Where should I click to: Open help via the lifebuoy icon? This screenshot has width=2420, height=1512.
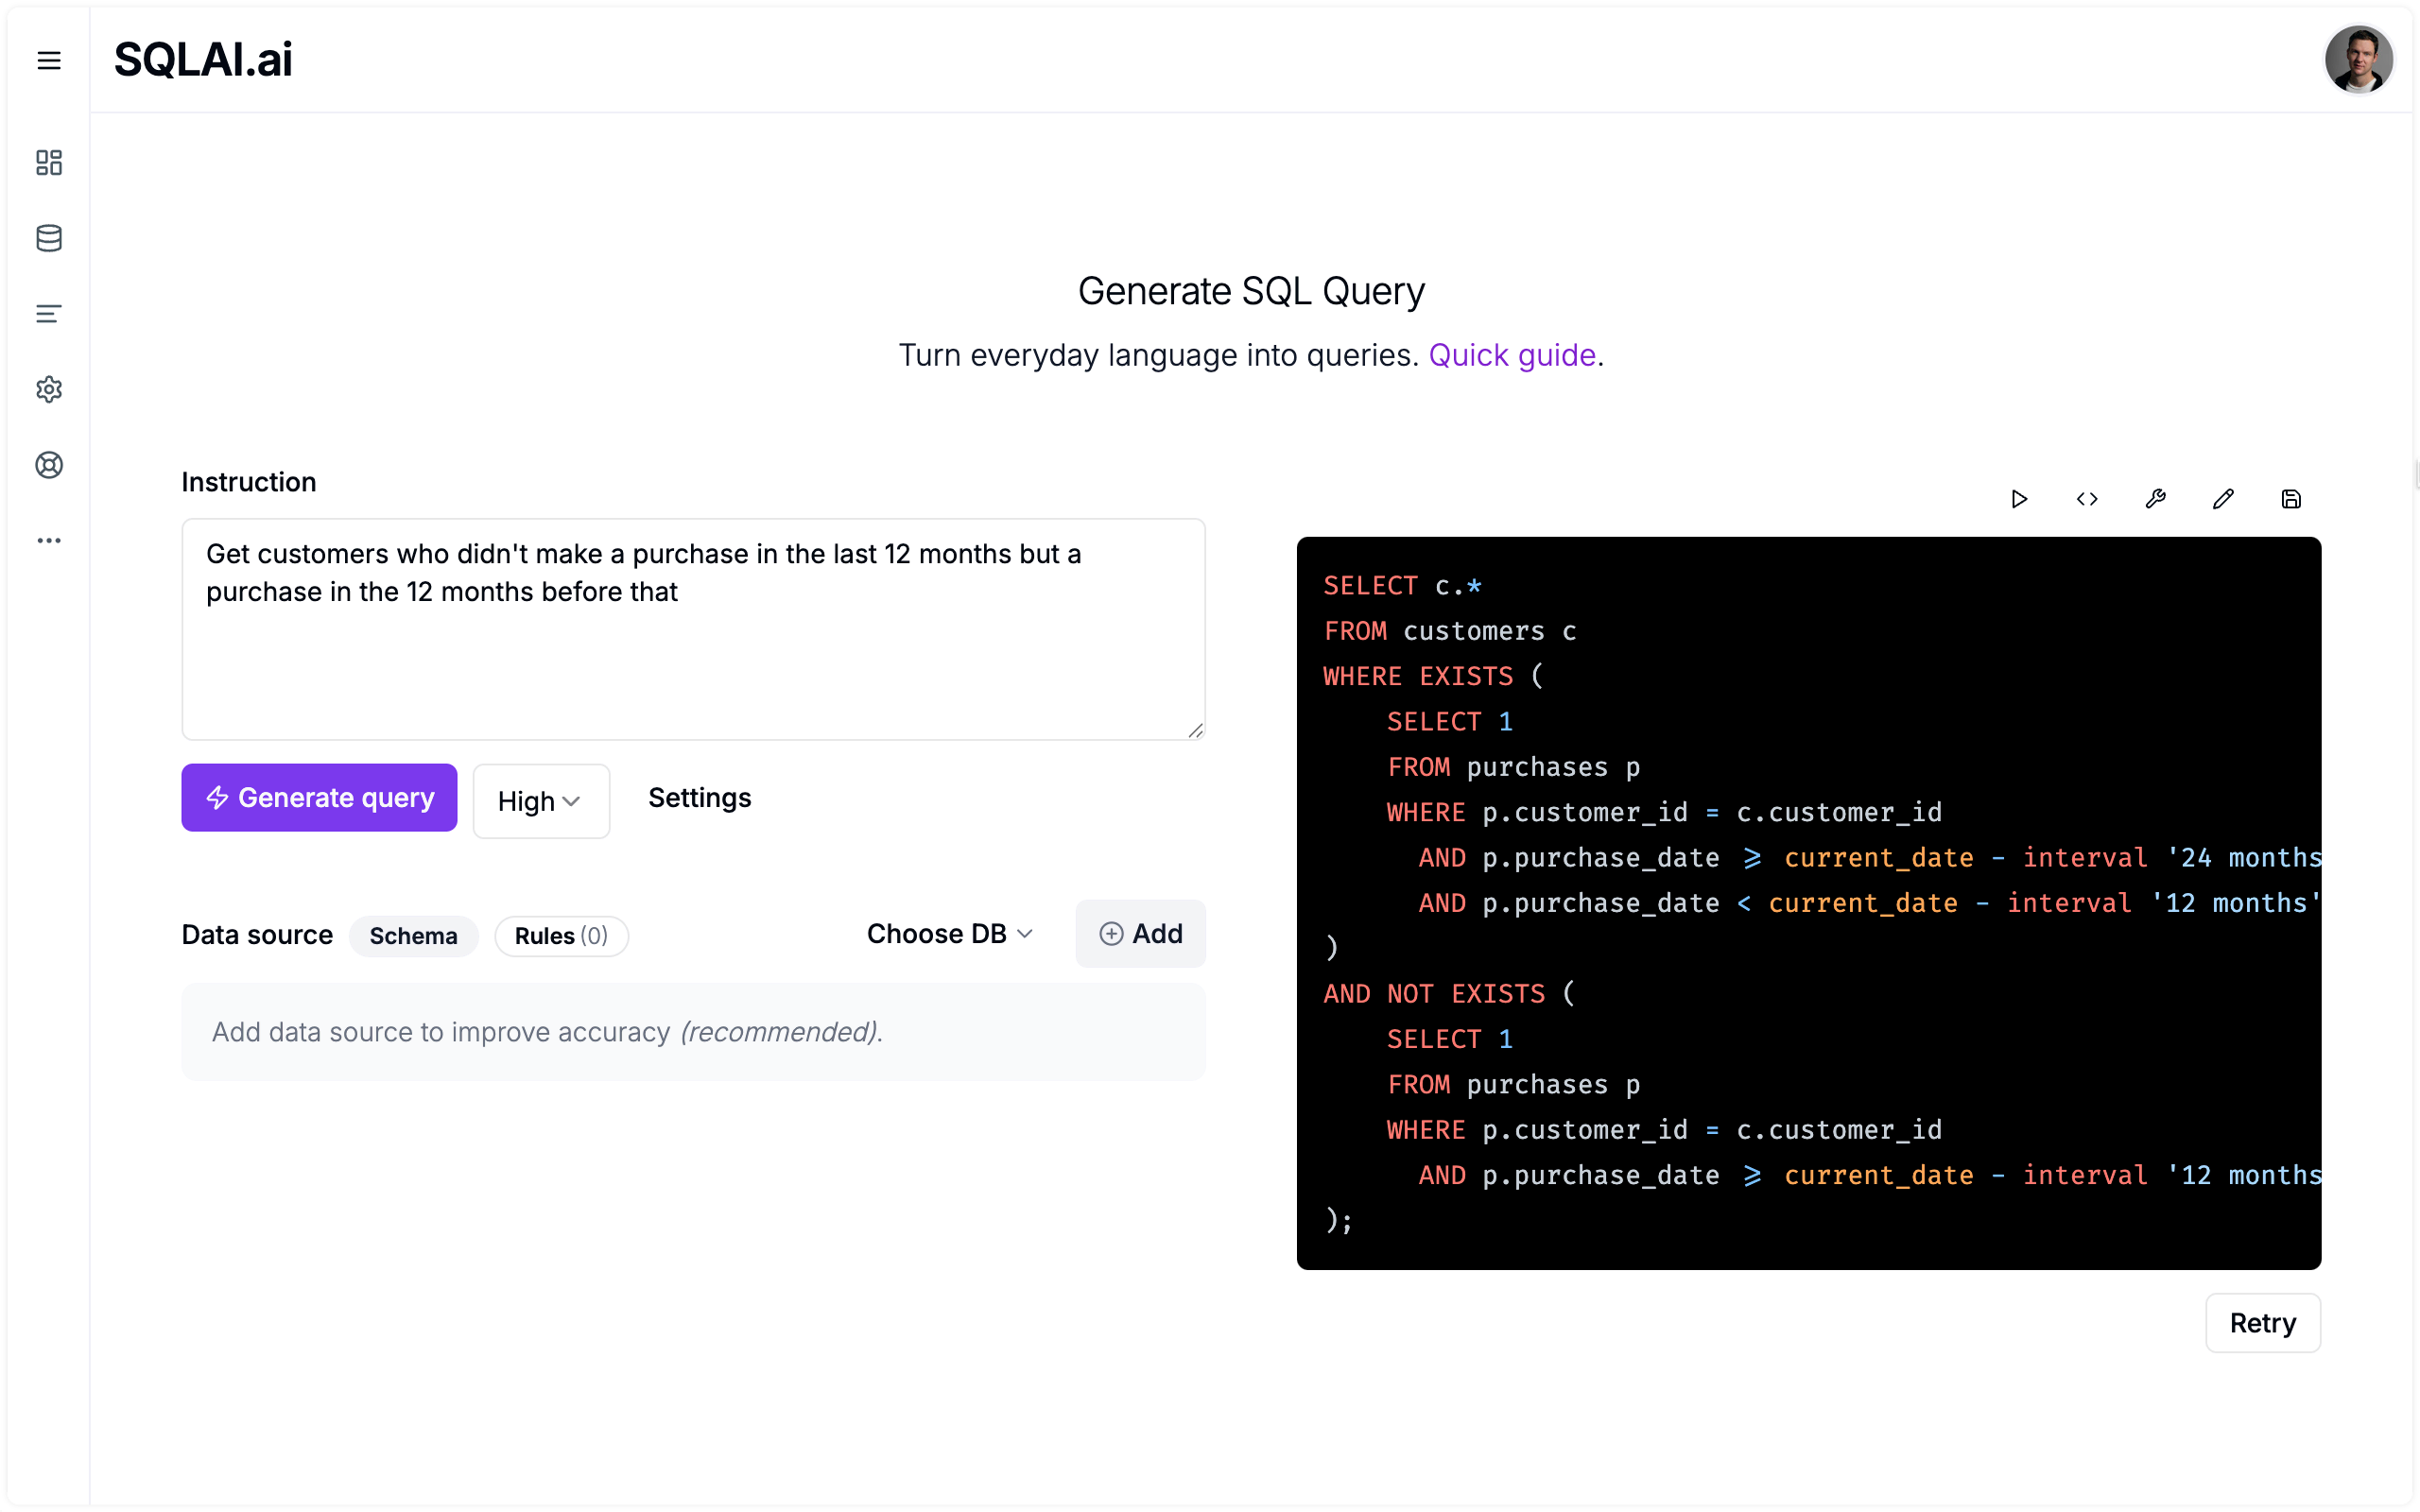pos(49,464)
